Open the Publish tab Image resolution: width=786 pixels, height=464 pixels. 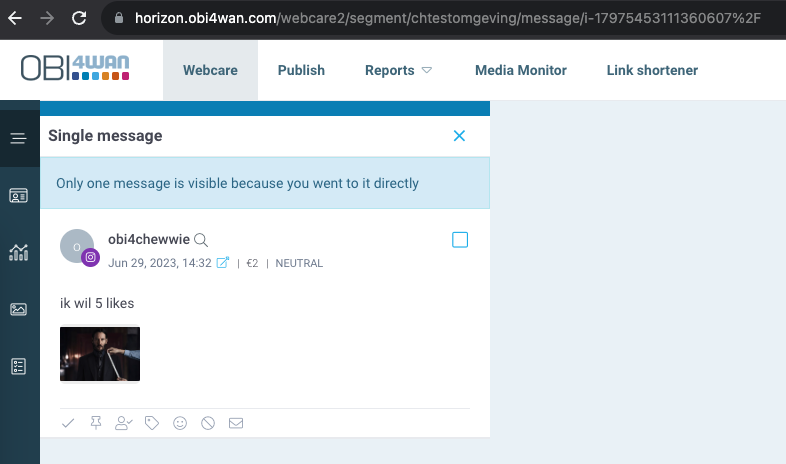click(x=301, y=70)
